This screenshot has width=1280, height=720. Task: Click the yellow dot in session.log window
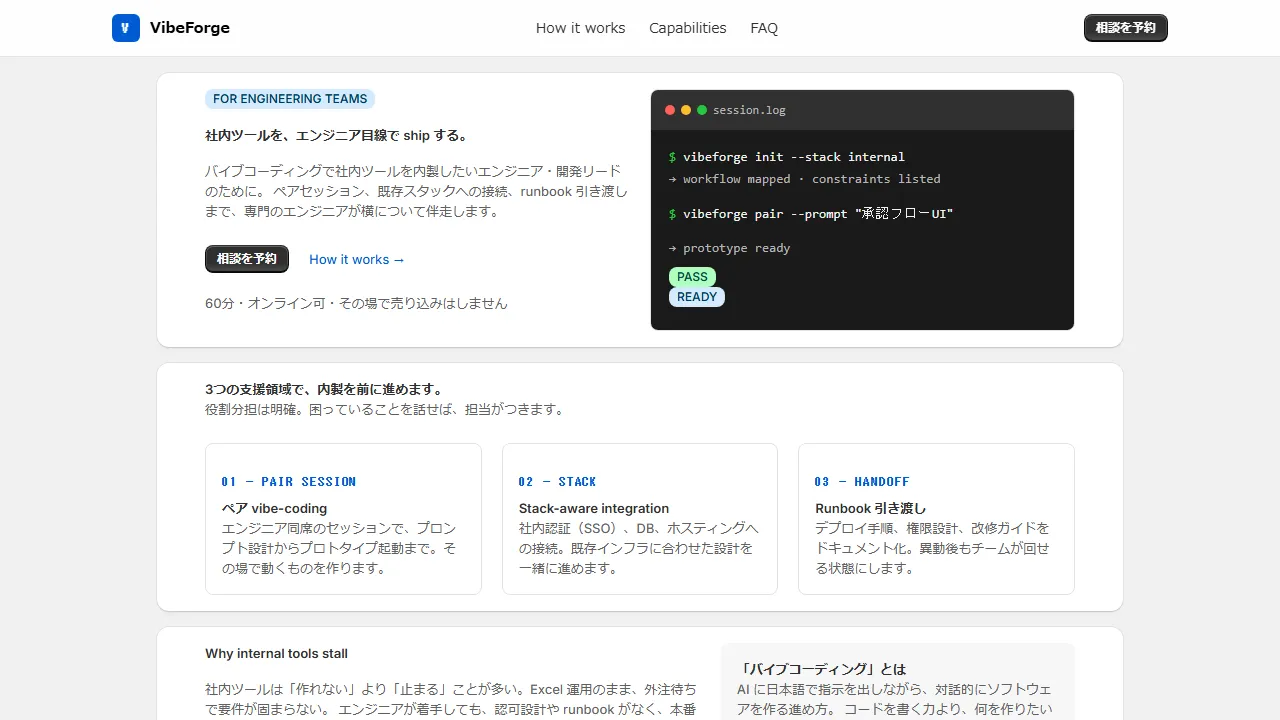click(686, 110)
